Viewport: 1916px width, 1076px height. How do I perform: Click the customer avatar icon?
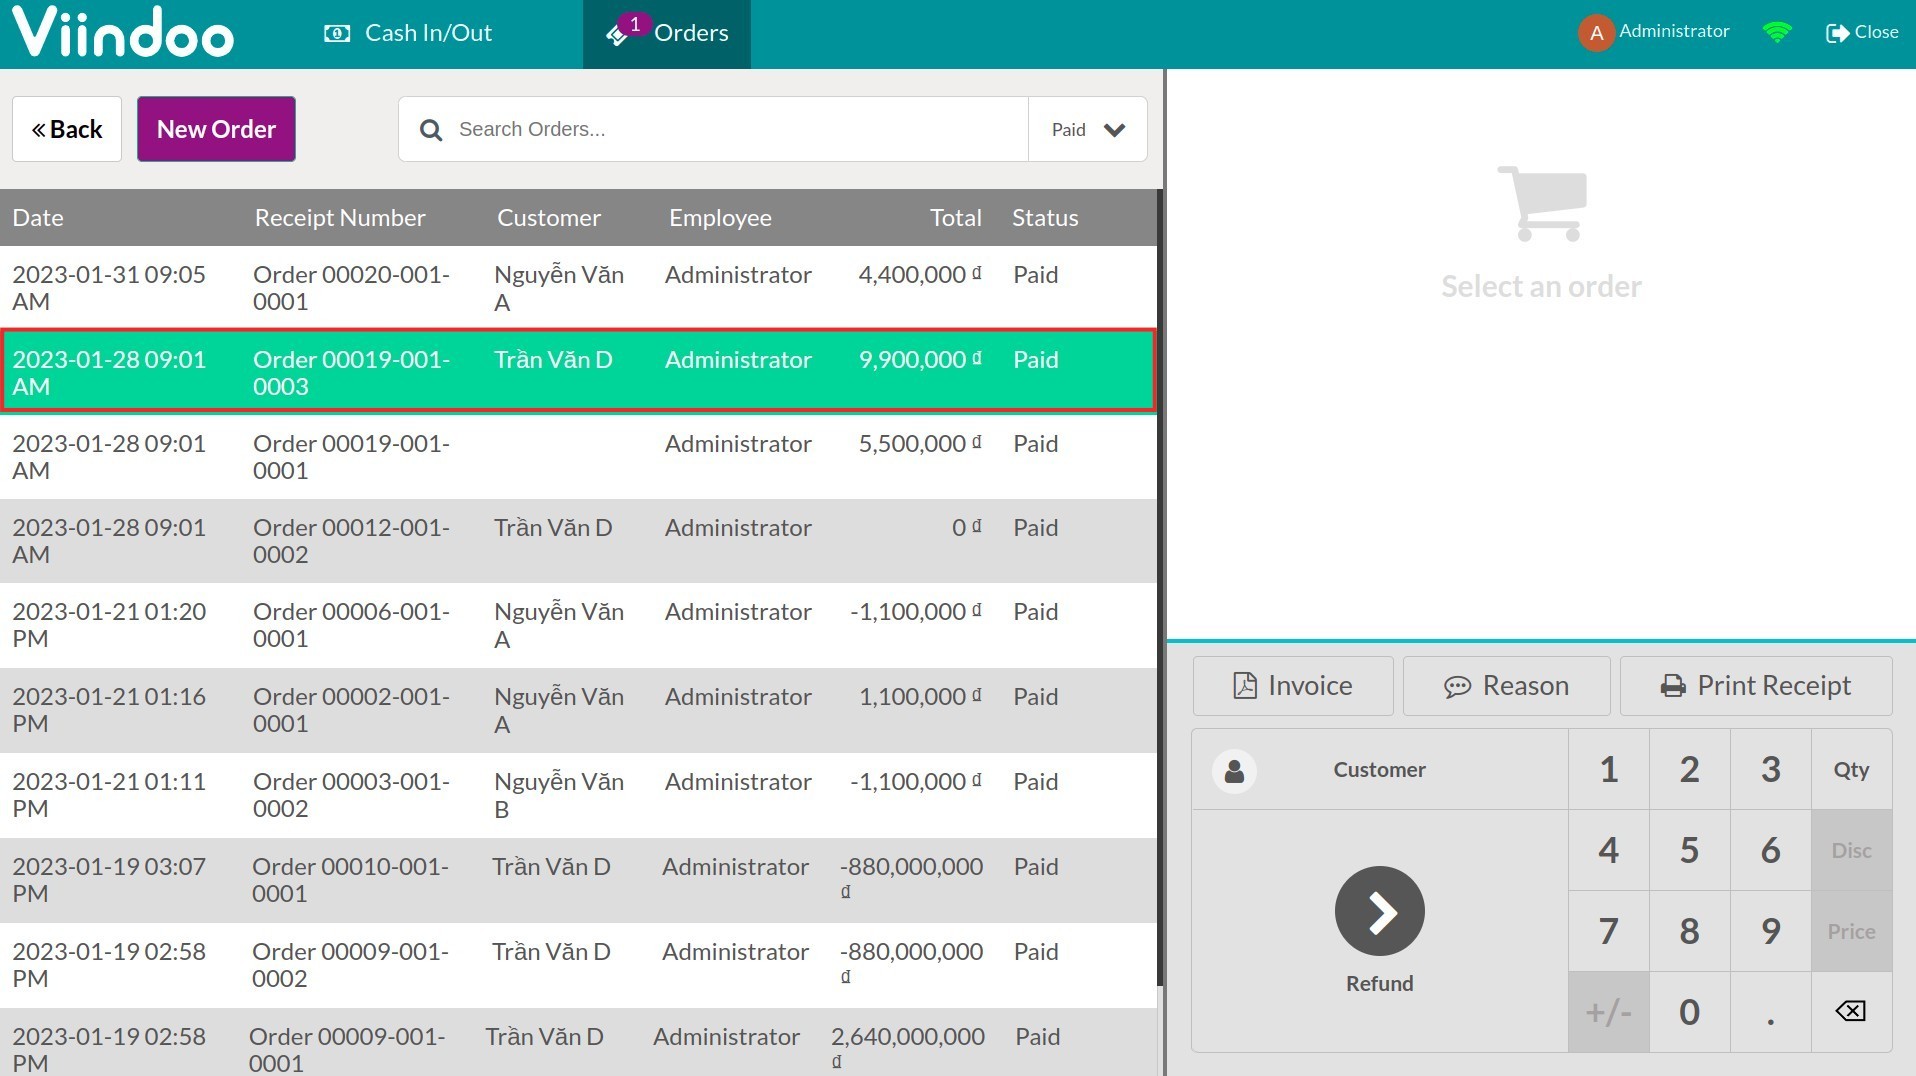tap(1234, 771)
